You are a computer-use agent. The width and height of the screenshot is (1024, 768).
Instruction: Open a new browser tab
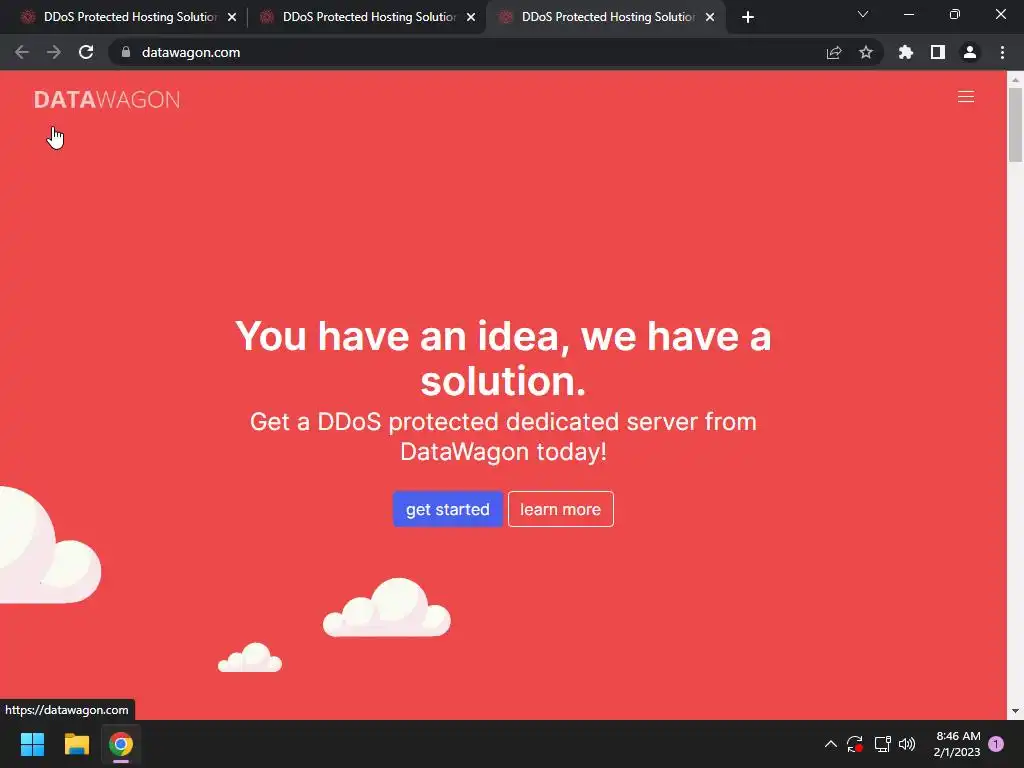coord(748,17)
